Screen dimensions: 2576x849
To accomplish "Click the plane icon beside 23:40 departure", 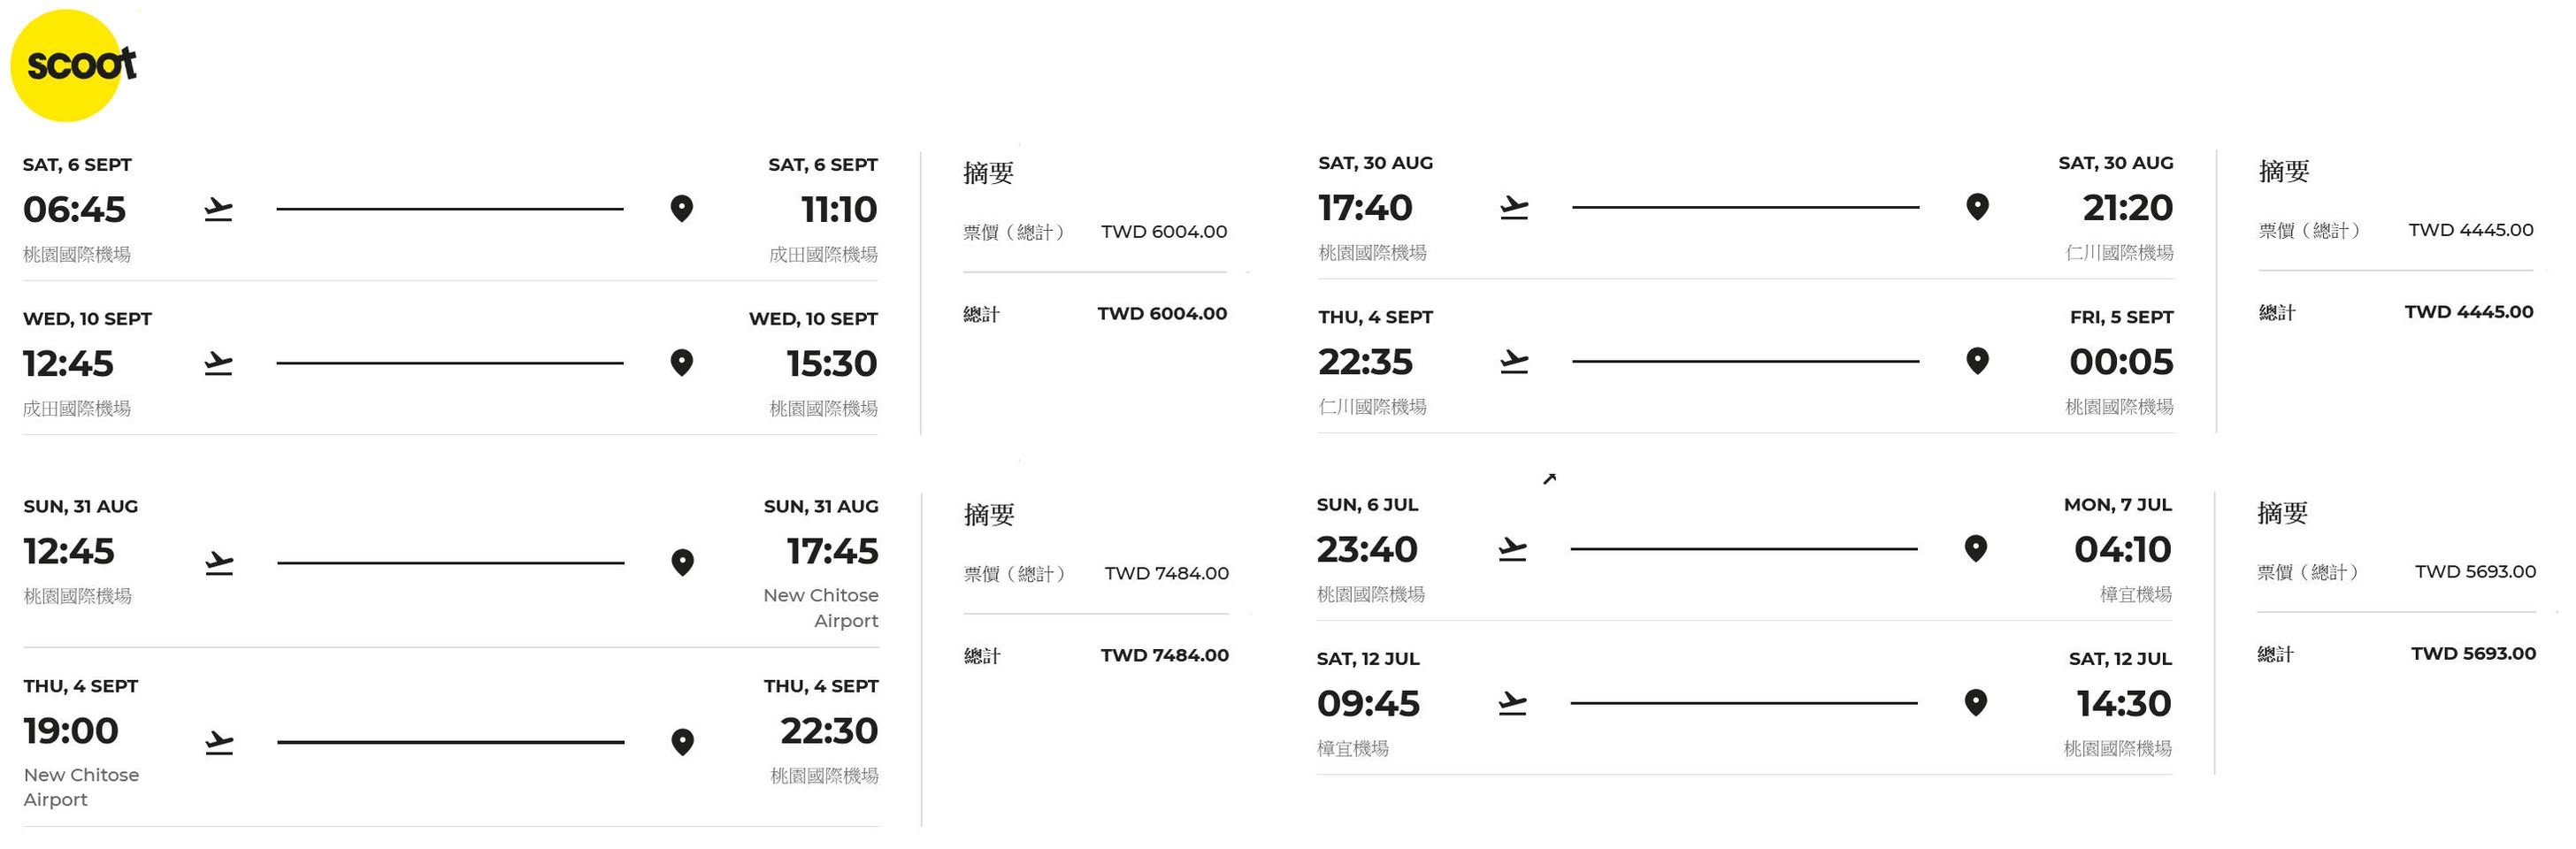I will tap(1512, 550).
